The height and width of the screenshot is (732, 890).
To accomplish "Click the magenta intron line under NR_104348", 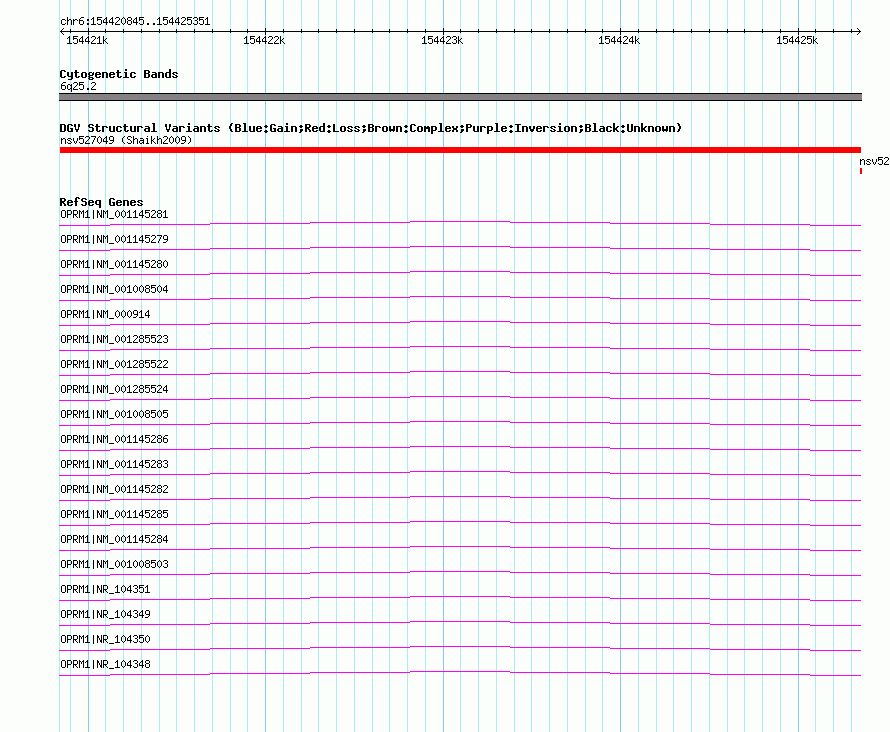I will click(460, 672).
